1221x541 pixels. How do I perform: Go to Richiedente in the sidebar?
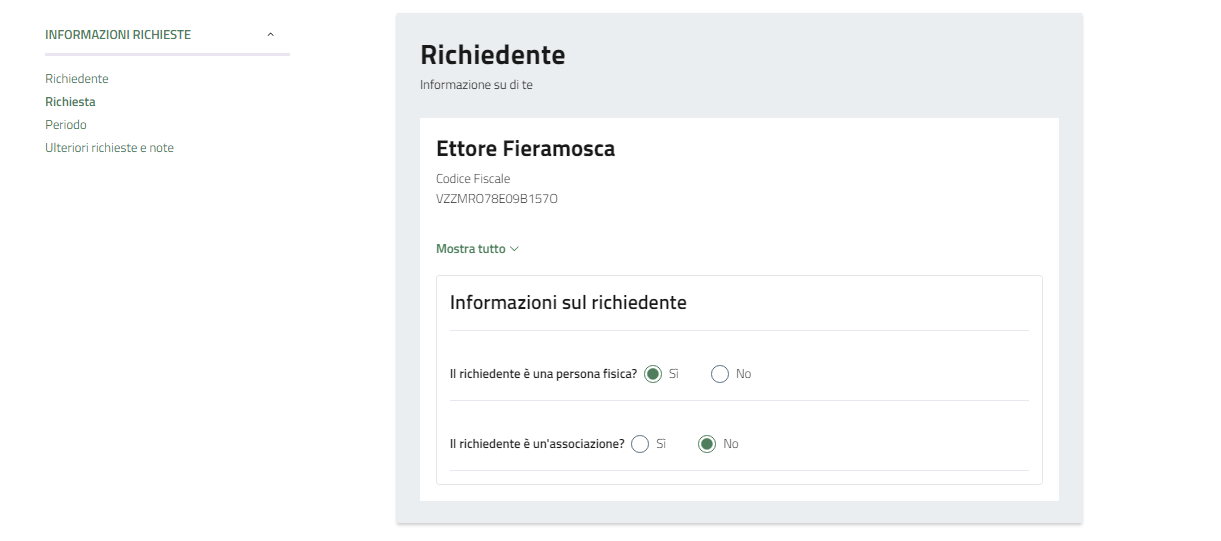click(x=77, y=79)
